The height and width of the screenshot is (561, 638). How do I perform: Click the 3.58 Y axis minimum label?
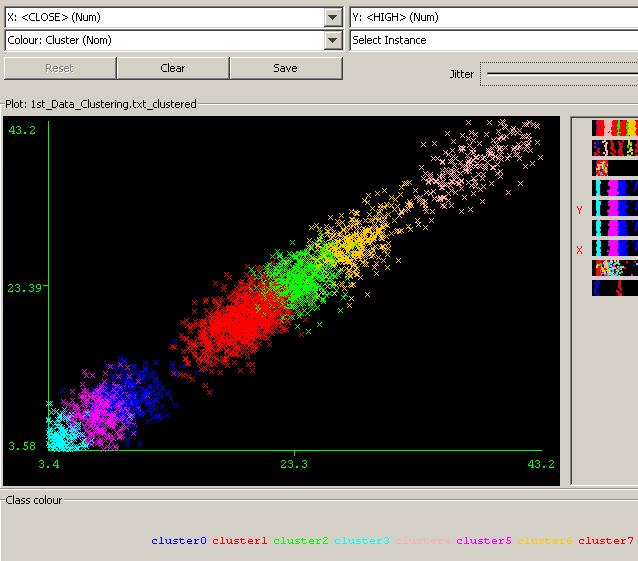(x=22, y=446)
